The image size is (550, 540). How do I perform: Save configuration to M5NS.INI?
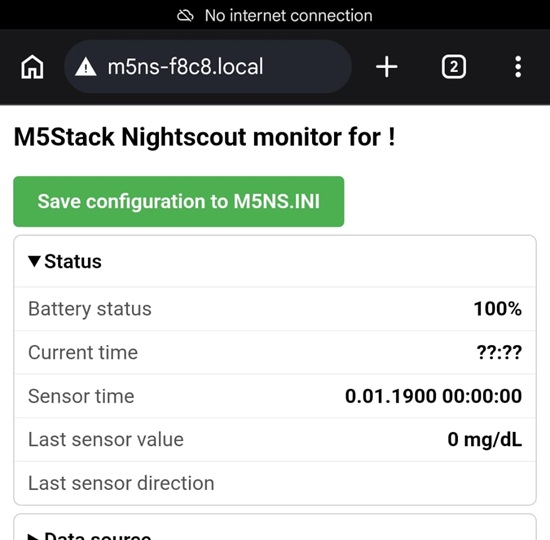coord(179,201)
